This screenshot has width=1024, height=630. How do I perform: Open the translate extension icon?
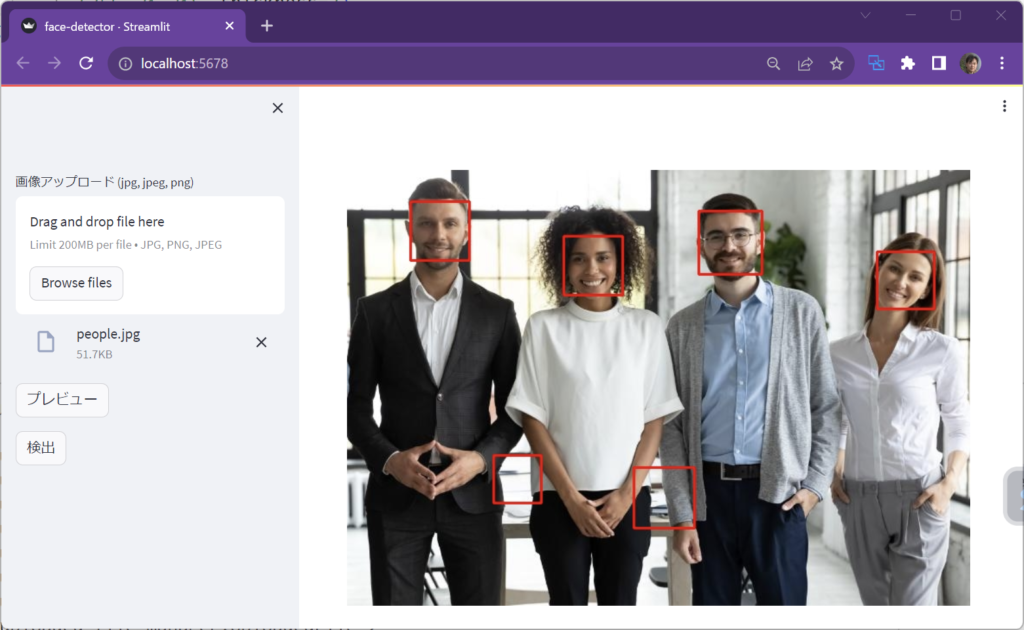click(x=876, y=63)
